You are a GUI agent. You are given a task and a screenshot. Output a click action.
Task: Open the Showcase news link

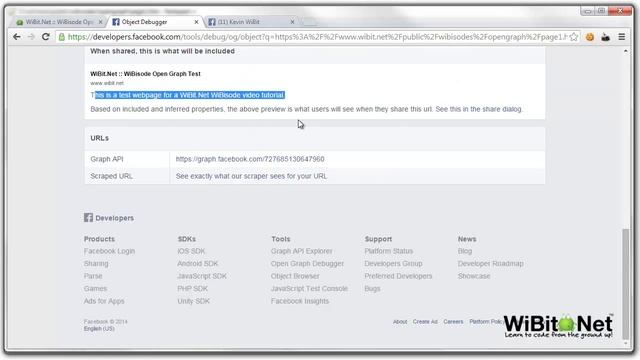[474, 276]
